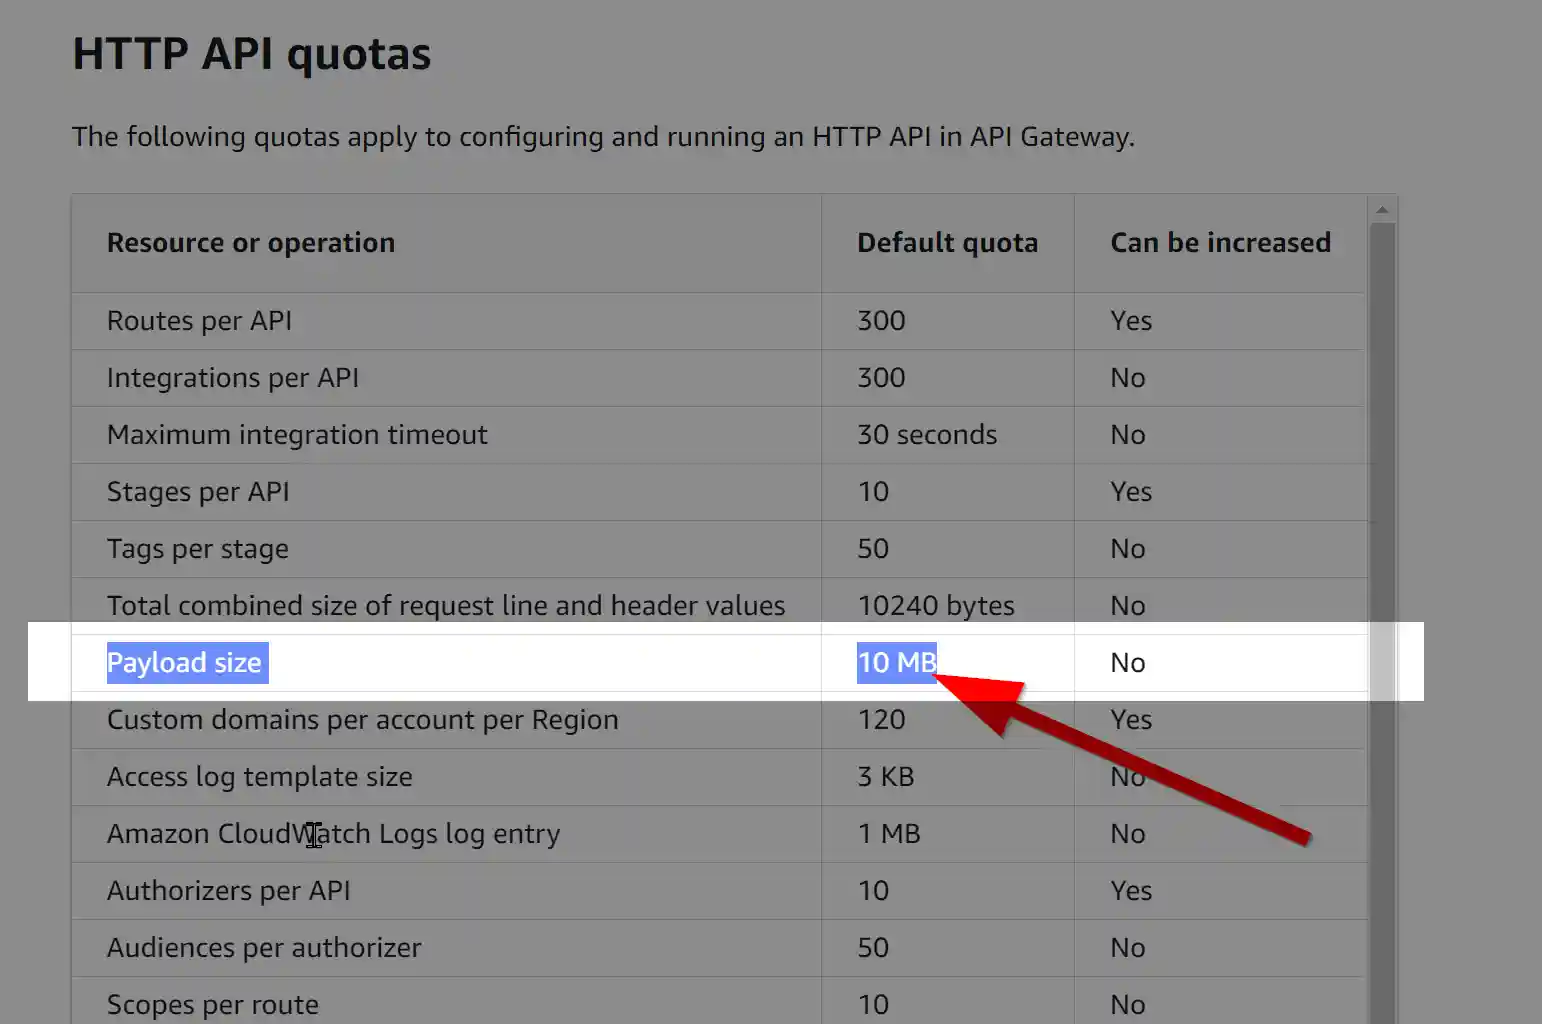Select the HTTP API quotas heading
This screenshot has width=1542, height=1024.
click(251, 54)
